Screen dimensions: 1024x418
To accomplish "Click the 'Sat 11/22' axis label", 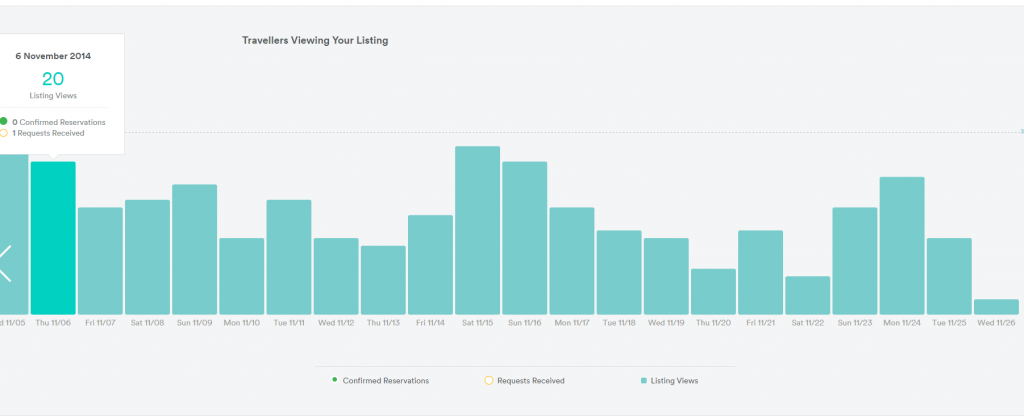I will tap(808, 323).
